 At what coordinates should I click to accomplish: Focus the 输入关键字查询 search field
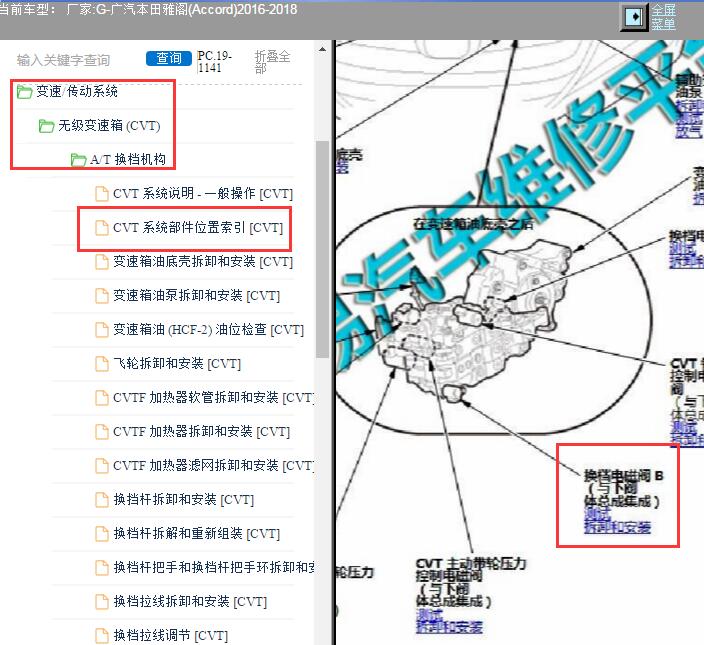(63, 60)
